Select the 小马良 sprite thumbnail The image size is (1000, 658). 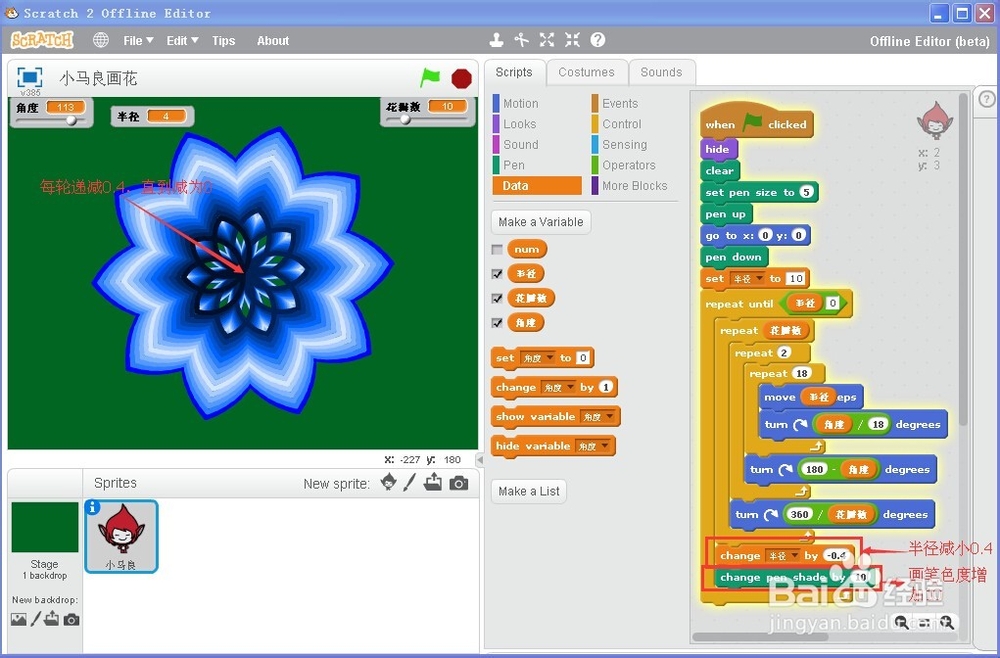click(121, 536)
